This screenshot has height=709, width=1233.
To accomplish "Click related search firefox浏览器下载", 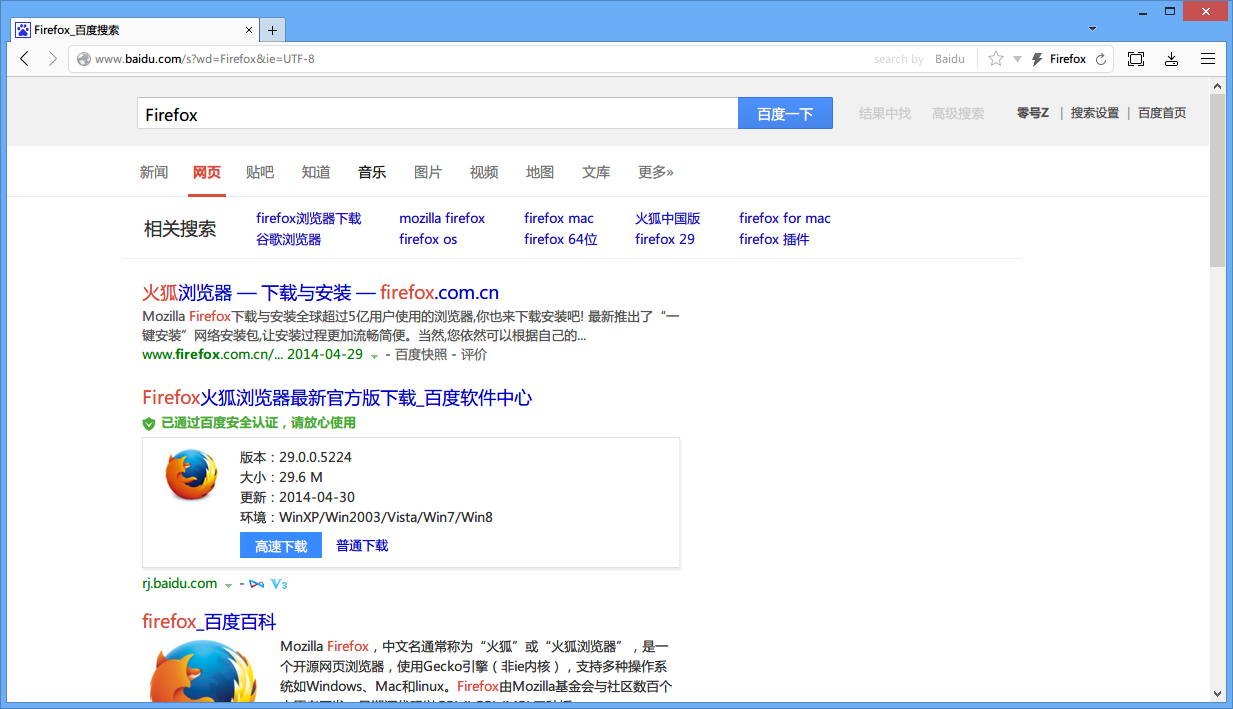I will 308,218.
